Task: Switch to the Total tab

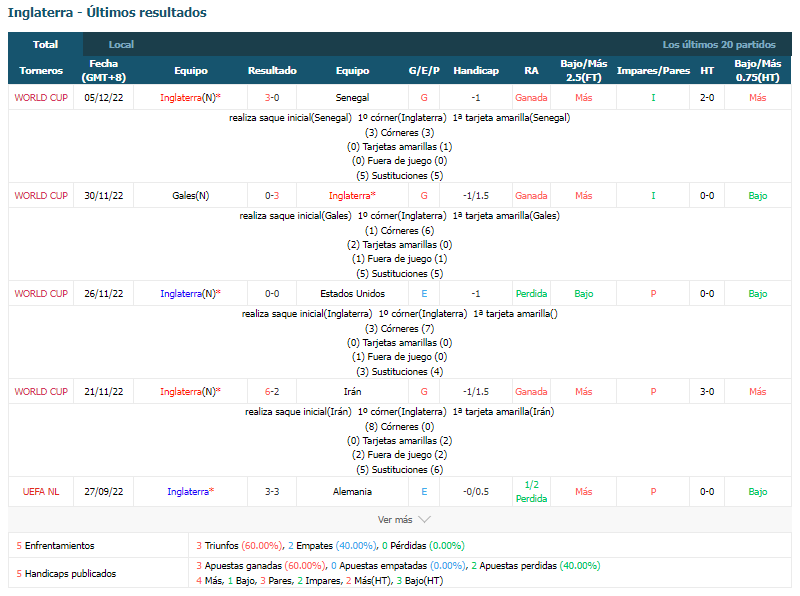Action: [45, 44]
